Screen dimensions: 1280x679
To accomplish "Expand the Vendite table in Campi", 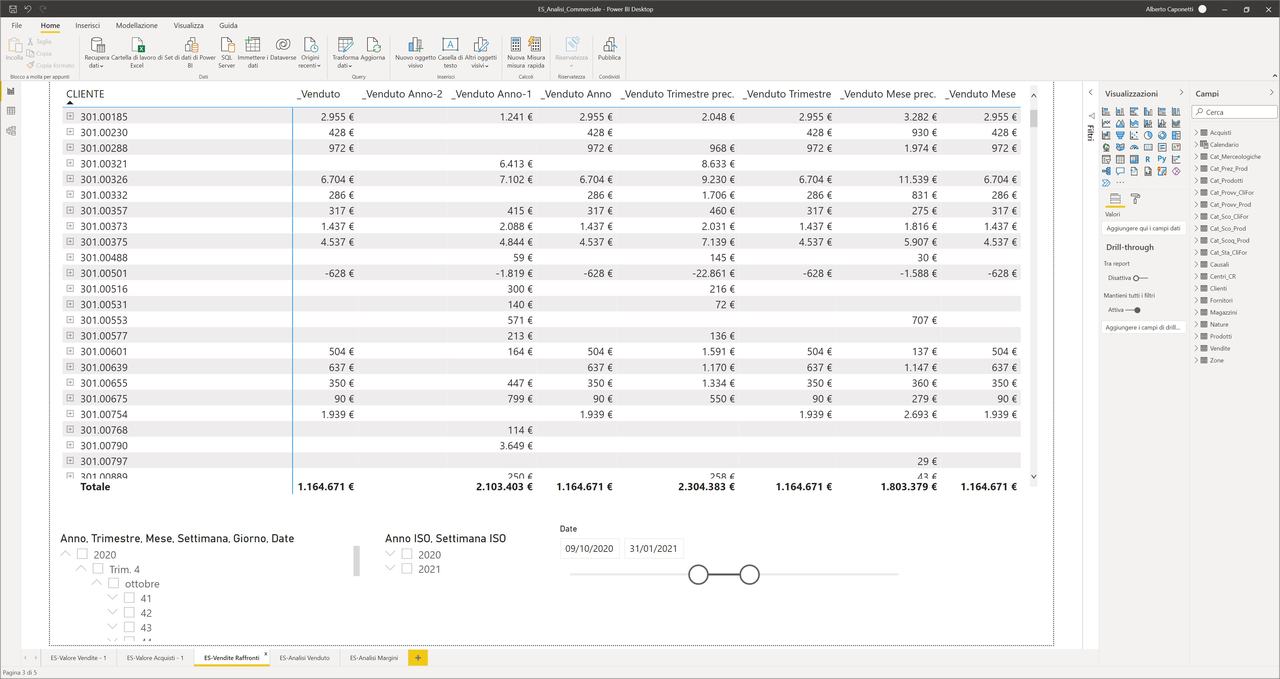I will pyautogui.click(x=1197, y=348).
